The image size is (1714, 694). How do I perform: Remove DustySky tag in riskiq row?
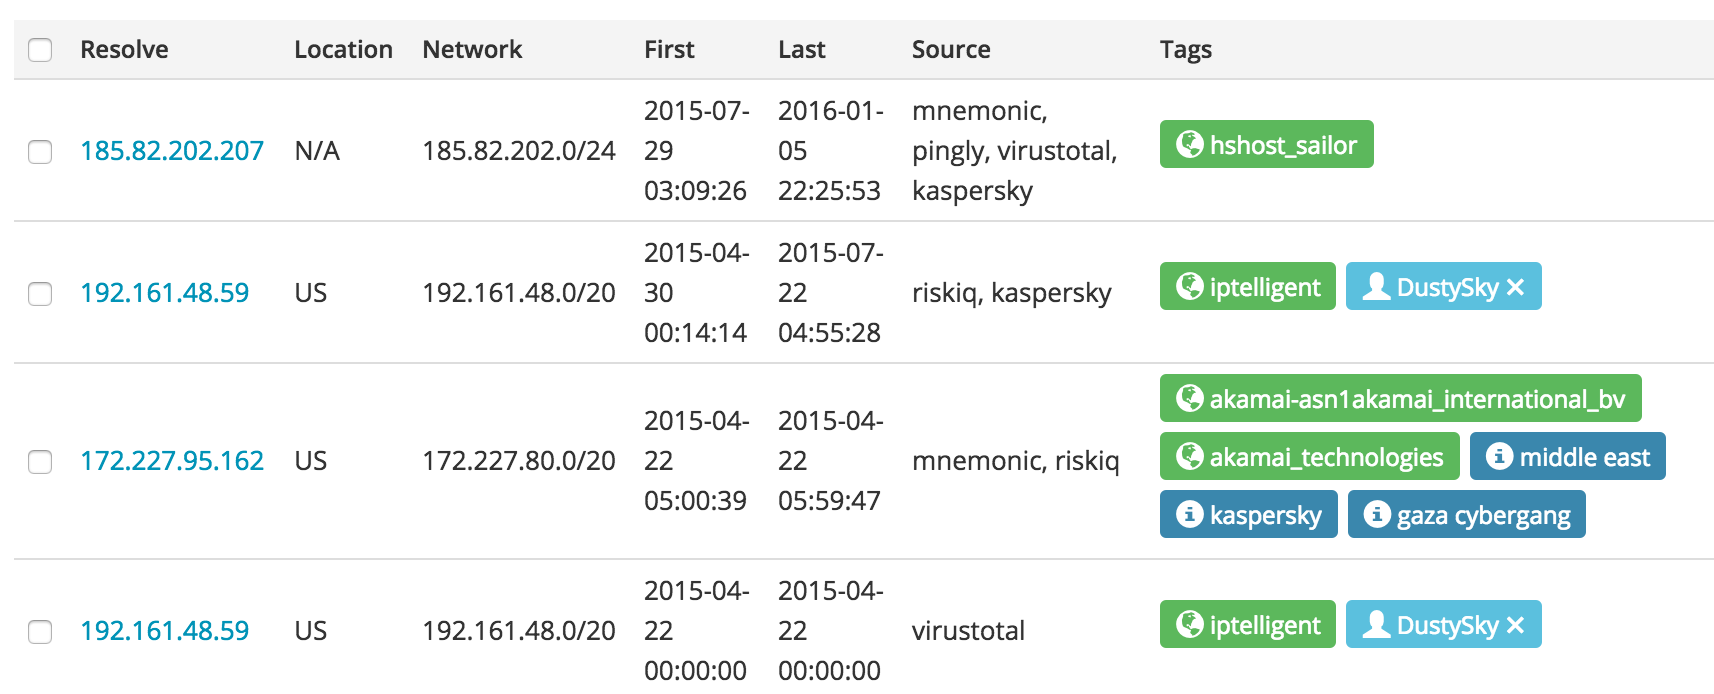pos(1515,287)
